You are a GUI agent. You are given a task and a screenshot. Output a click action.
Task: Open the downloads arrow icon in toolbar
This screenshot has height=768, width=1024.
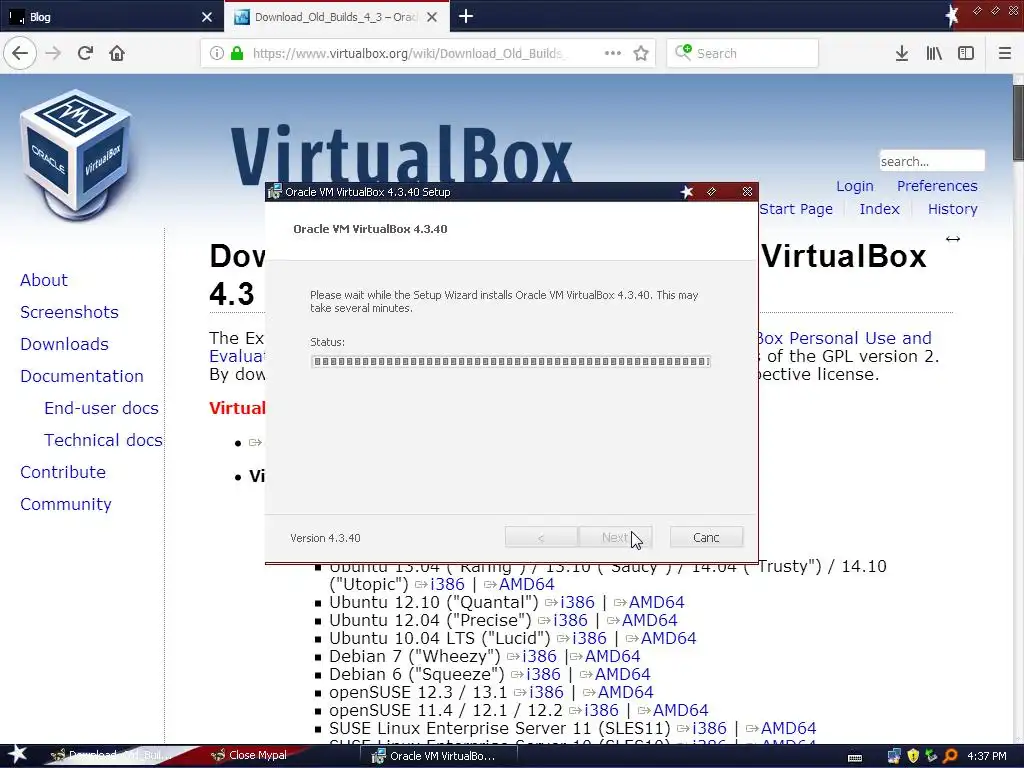pyautogui.click(x=902, y=54)
